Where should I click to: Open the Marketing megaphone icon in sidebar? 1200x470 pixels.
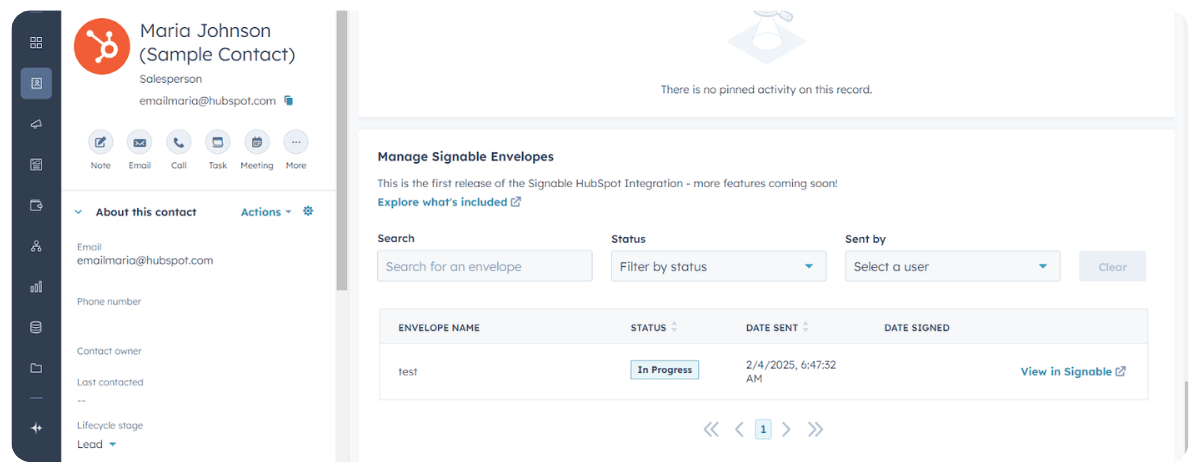click(36, 124)
